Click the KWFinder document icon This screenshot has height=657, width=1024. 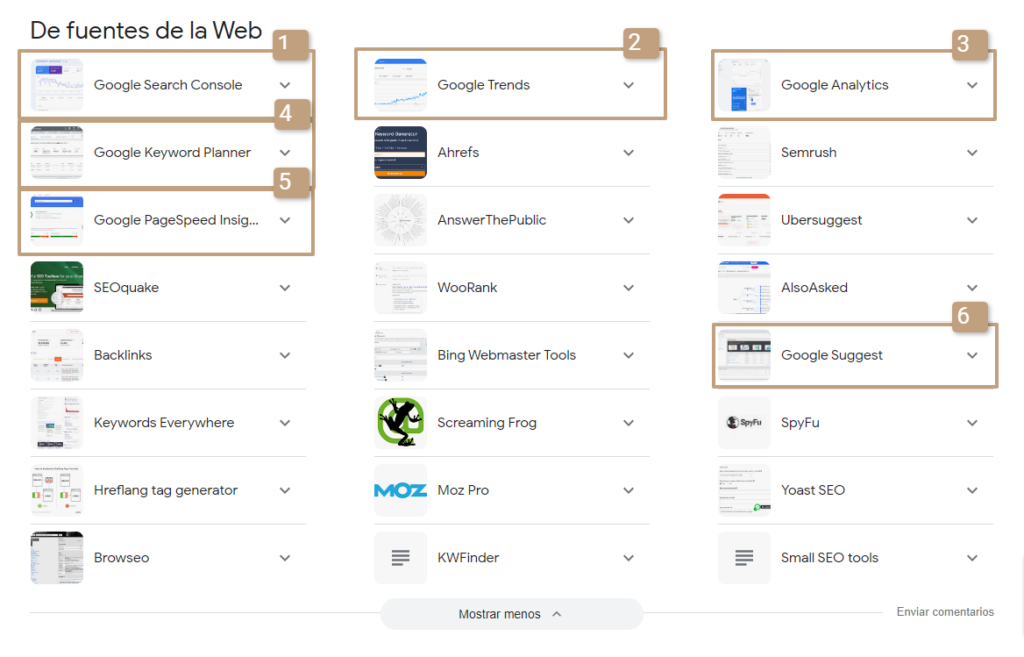(400, 558)
